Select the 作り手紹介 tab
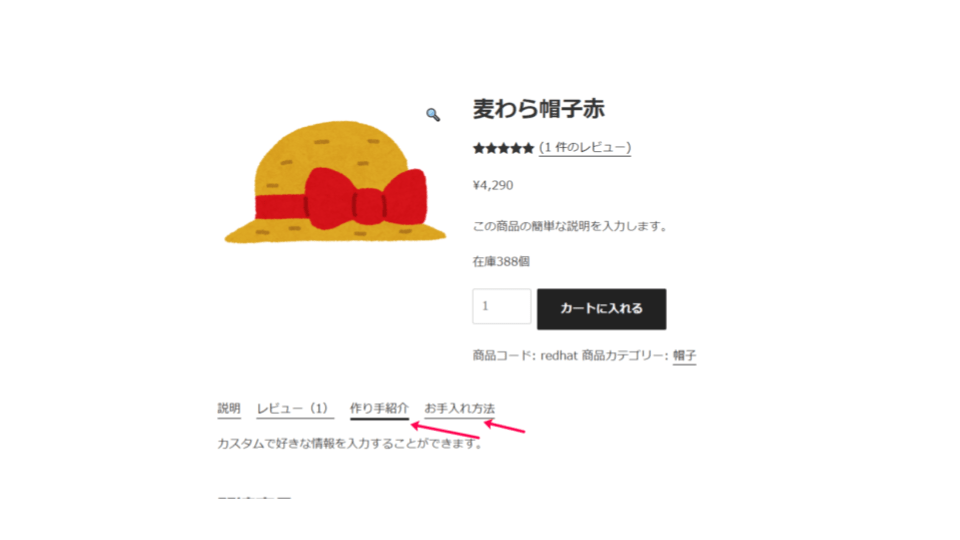The height and width of the screenshot is (540, 960). click(x=379, y=408)
